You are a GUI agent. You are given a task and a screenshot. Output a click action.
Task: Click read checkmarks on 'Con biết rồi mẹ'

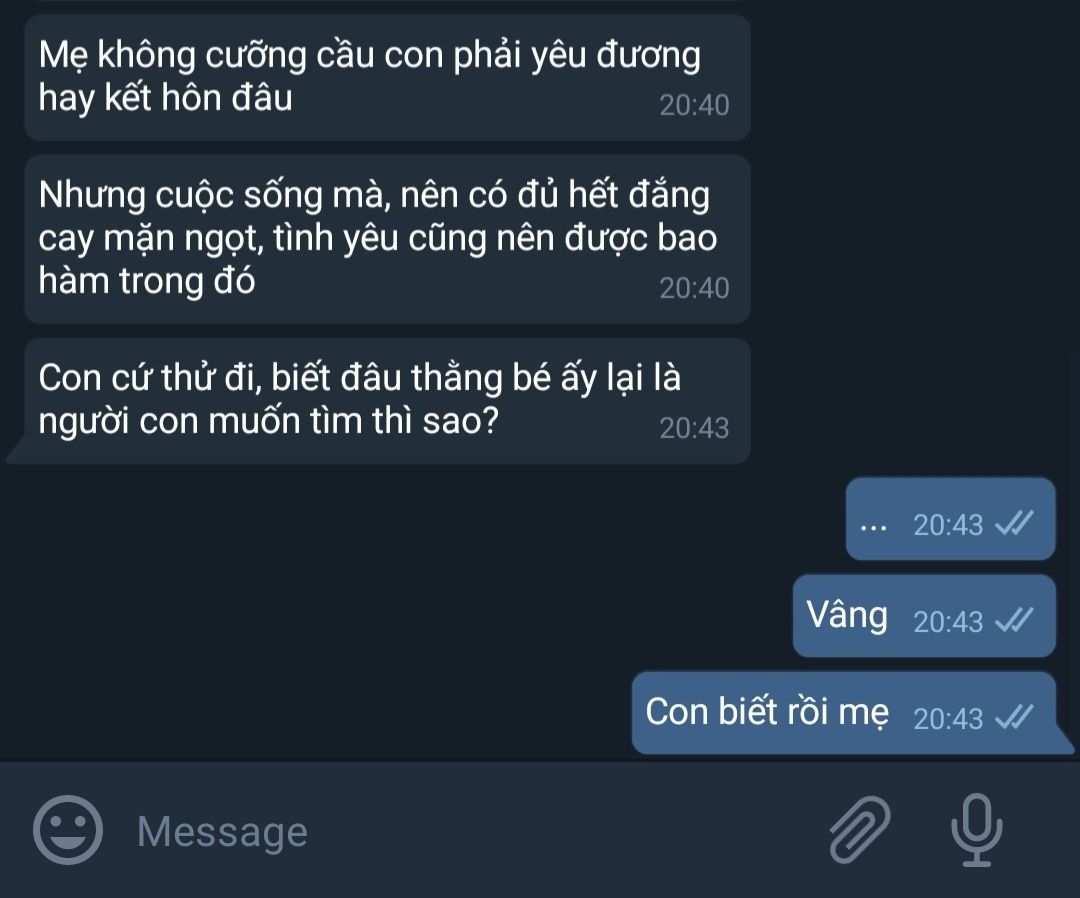(x=1015, y=717)
